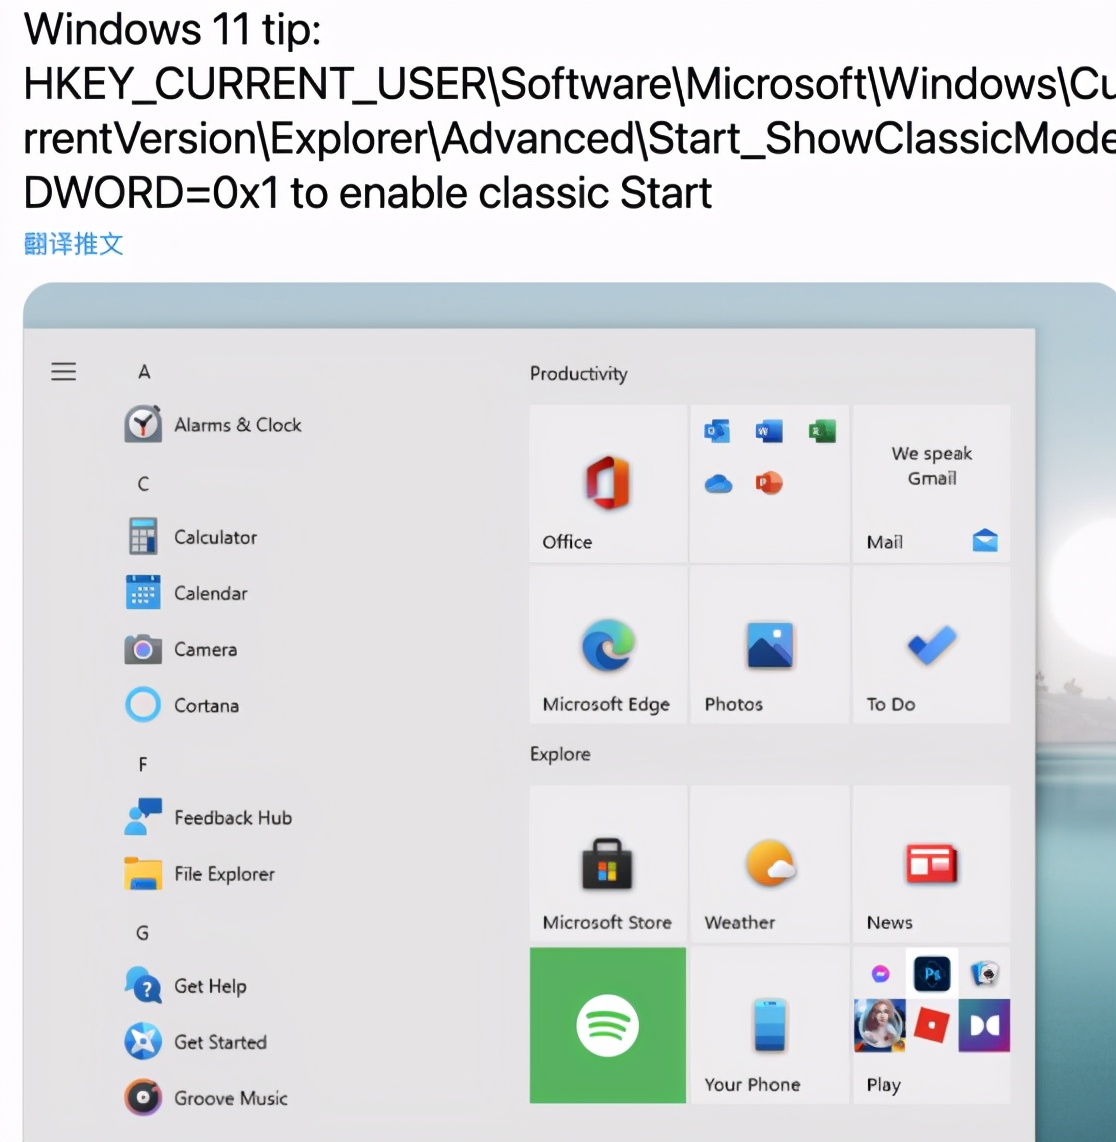Open the Mail live tile
Image resolution: width=1116 pixels, height=1142 pixels.
point(932,484)
